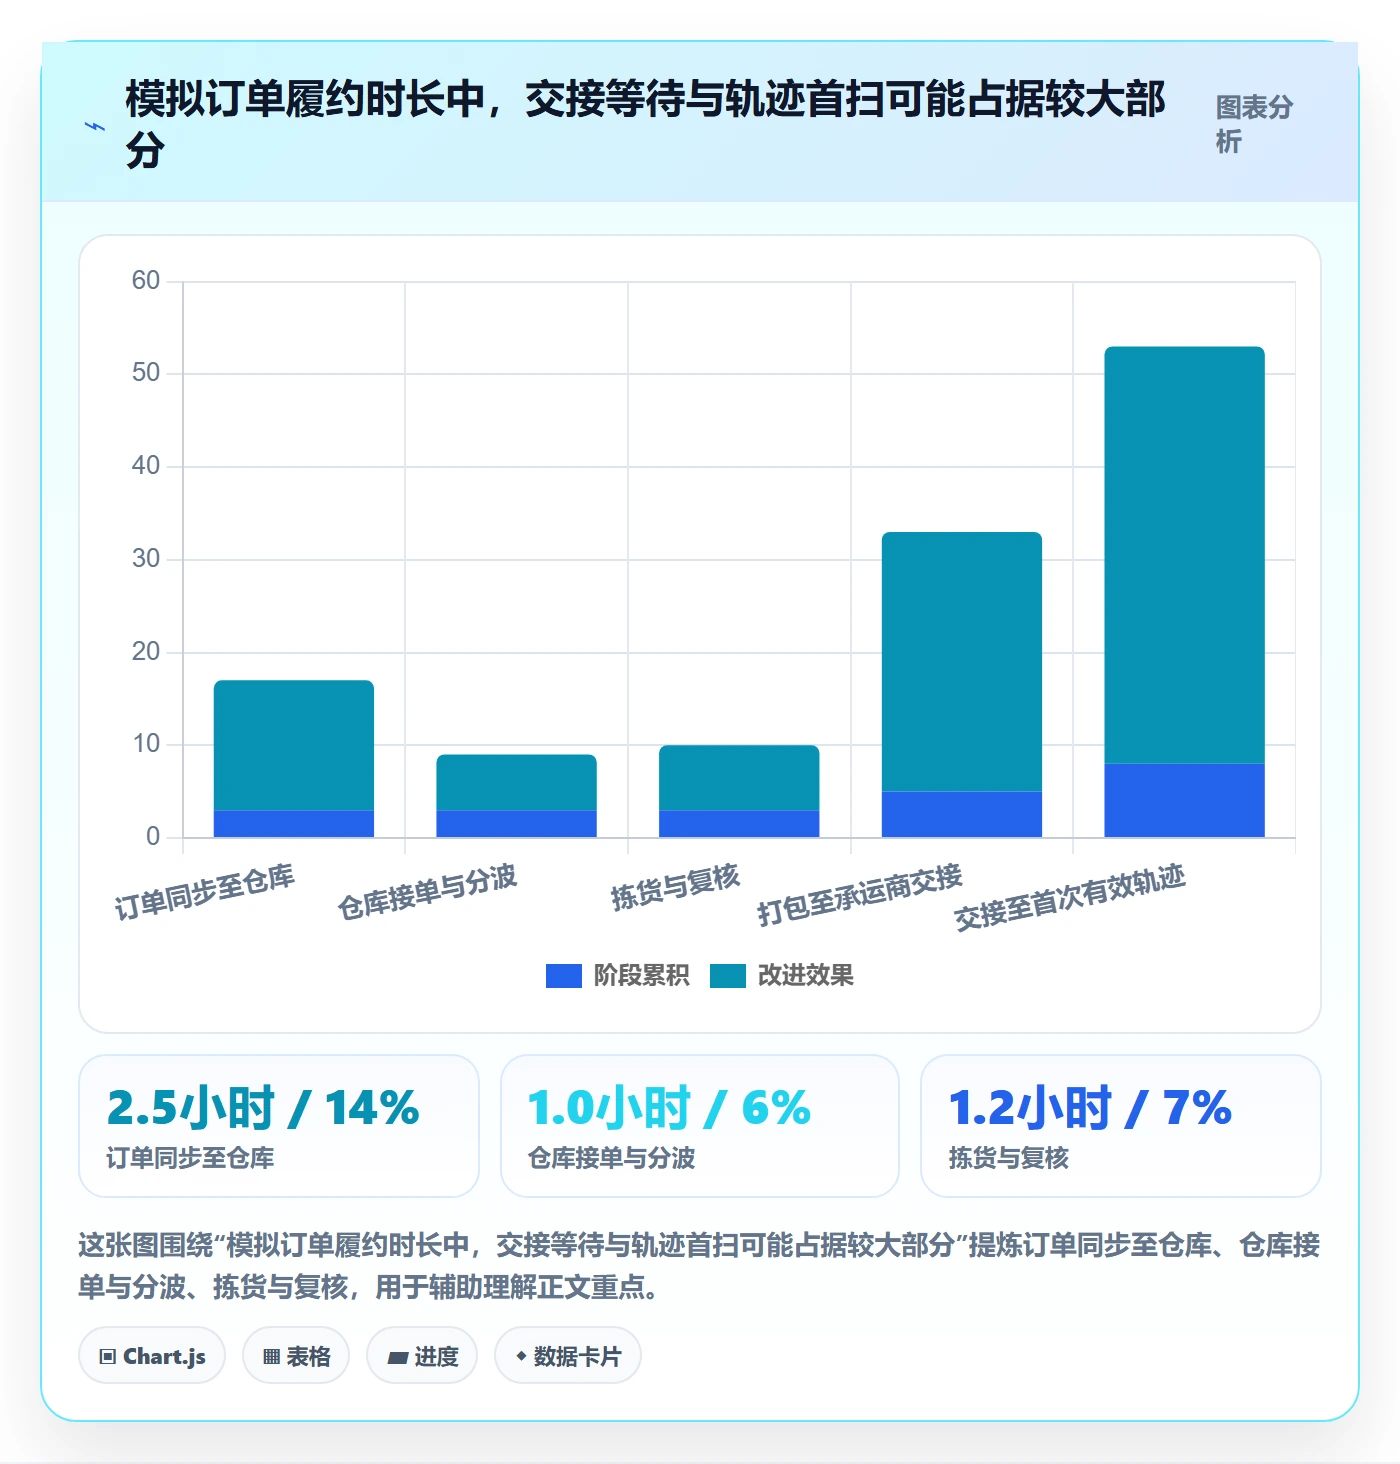Select the Chart.js chip
Viewport: 1400px width, 1464px height.
(152, 1356)
